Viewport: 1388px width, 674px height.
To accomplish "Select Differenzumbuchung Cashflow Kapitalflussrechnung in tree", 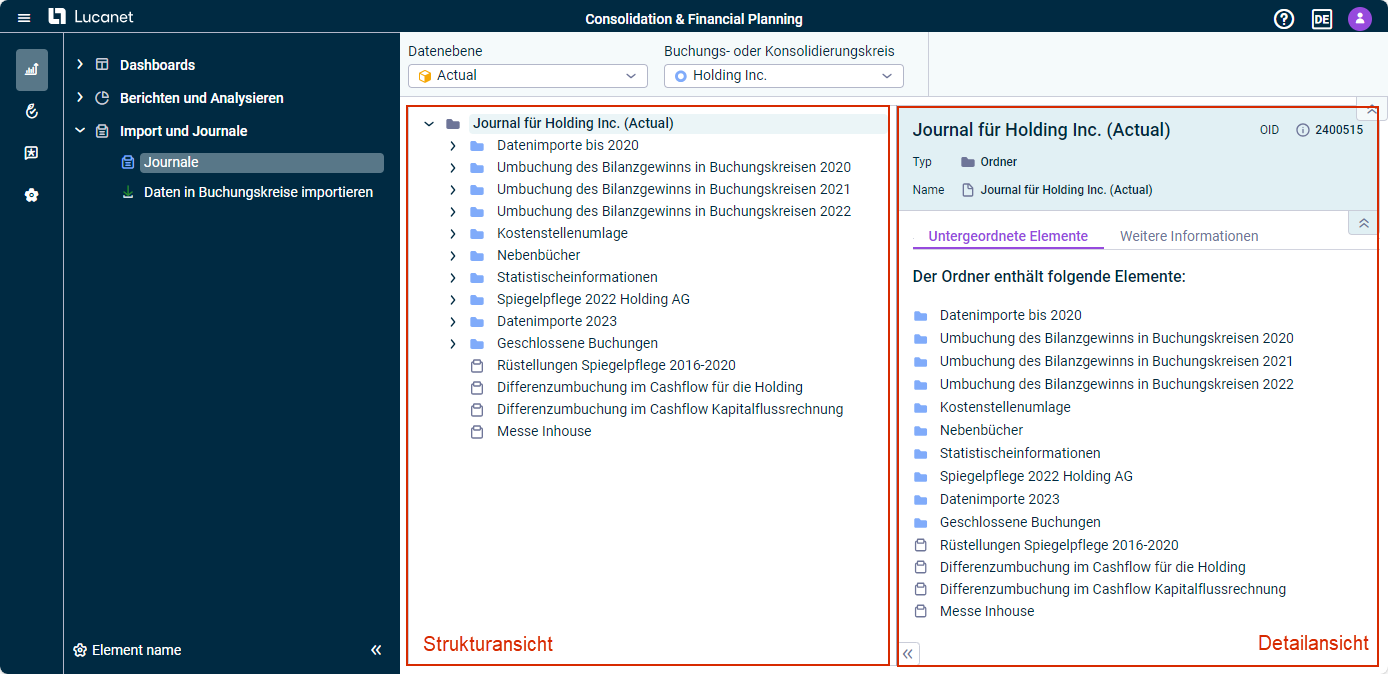I will point(670,410).
